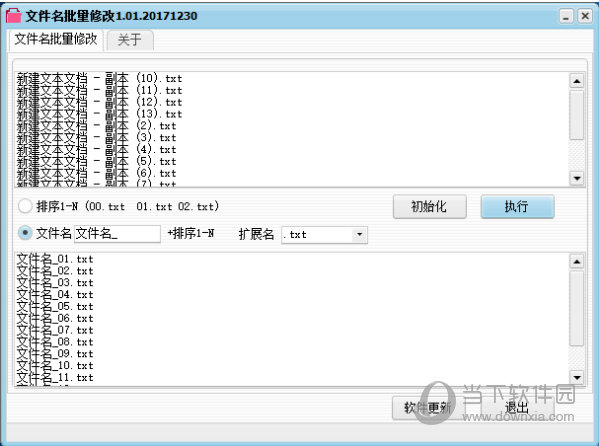The image size is (599, 446).
Task: Click the 软件更新 button
Action: 428,408
